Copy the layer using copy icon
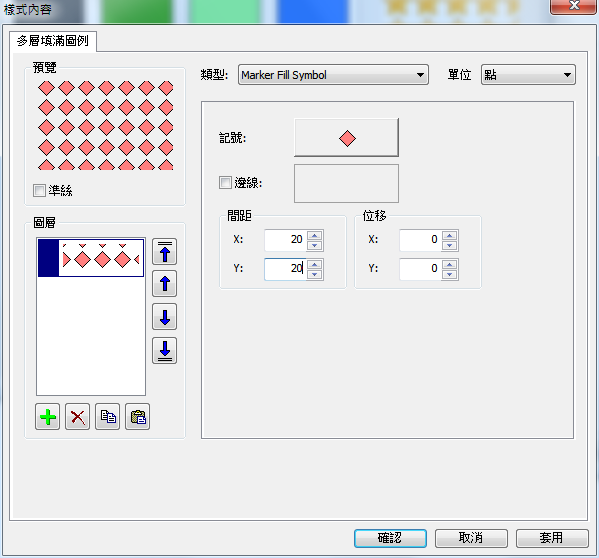 click(108, 417)
